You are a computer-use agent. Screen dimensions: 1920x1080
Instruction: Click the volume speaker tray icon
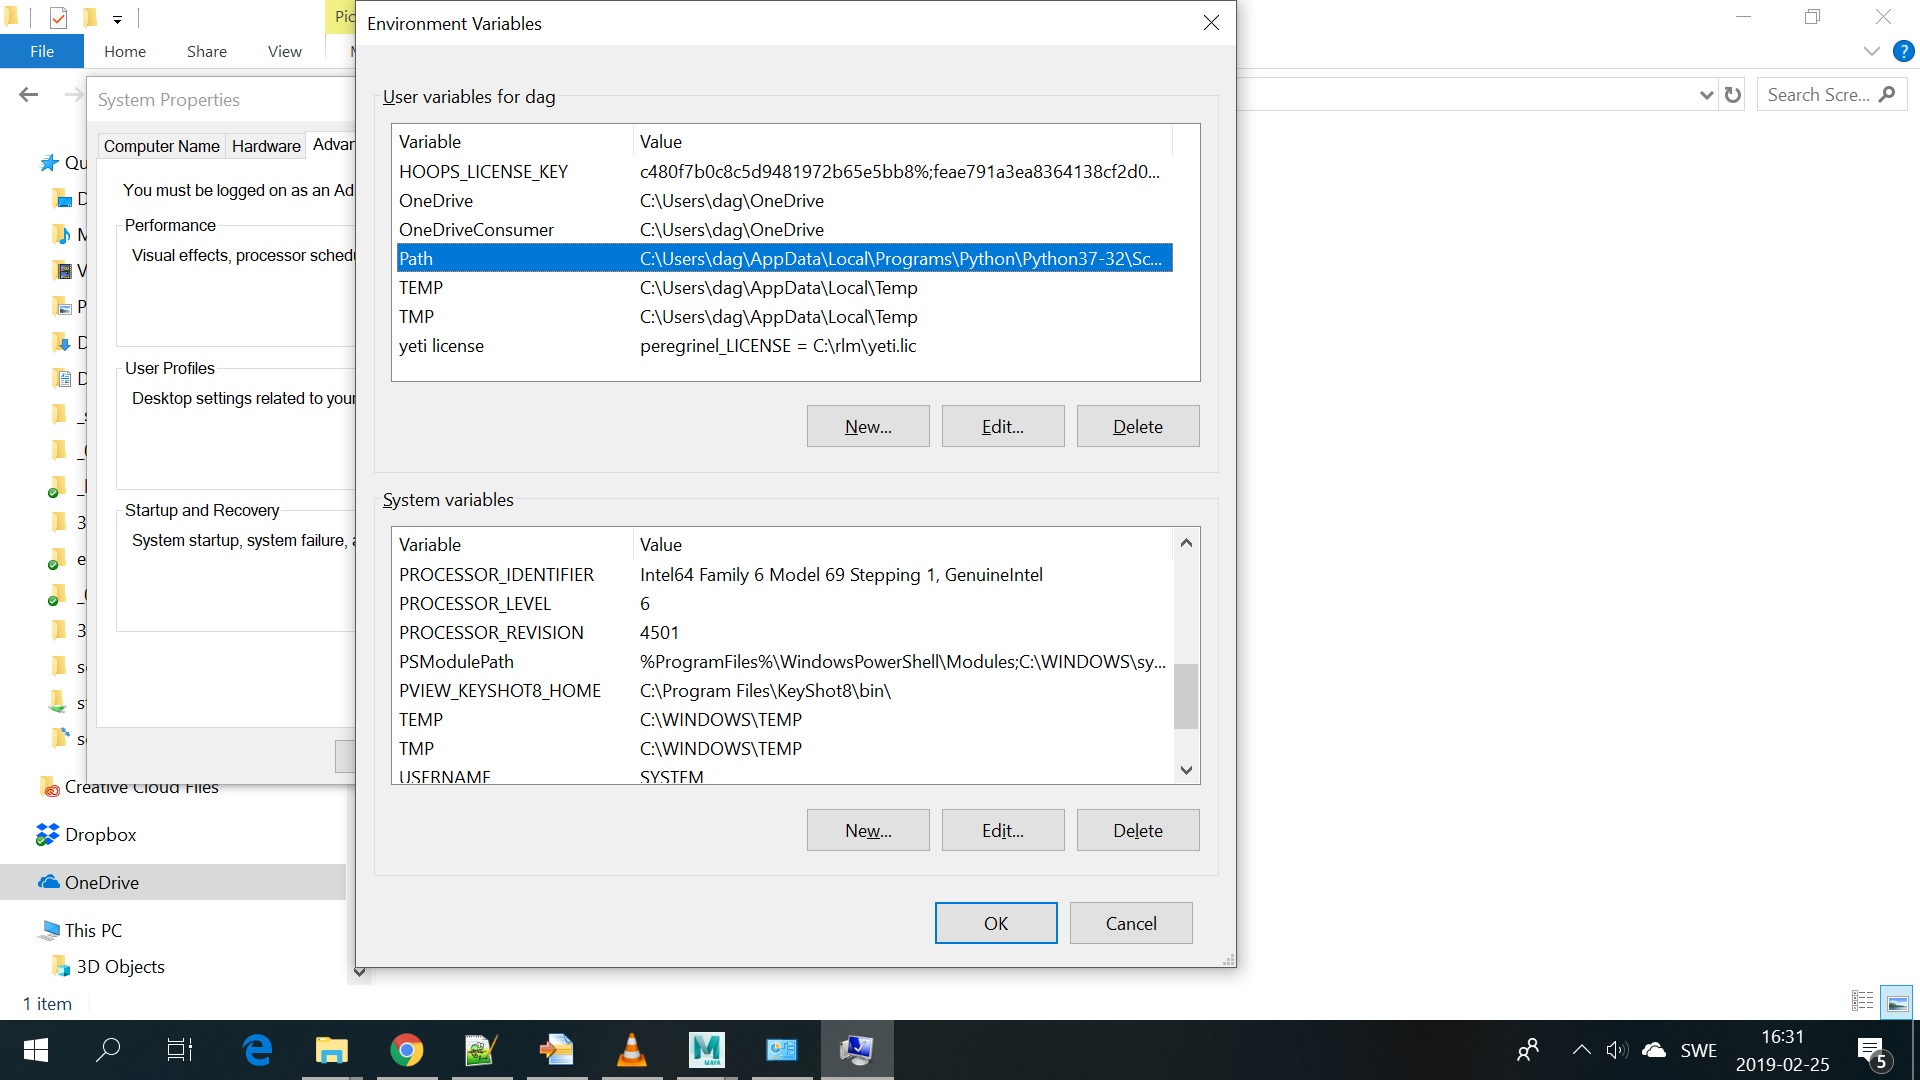click(x=1616, y=1050)
